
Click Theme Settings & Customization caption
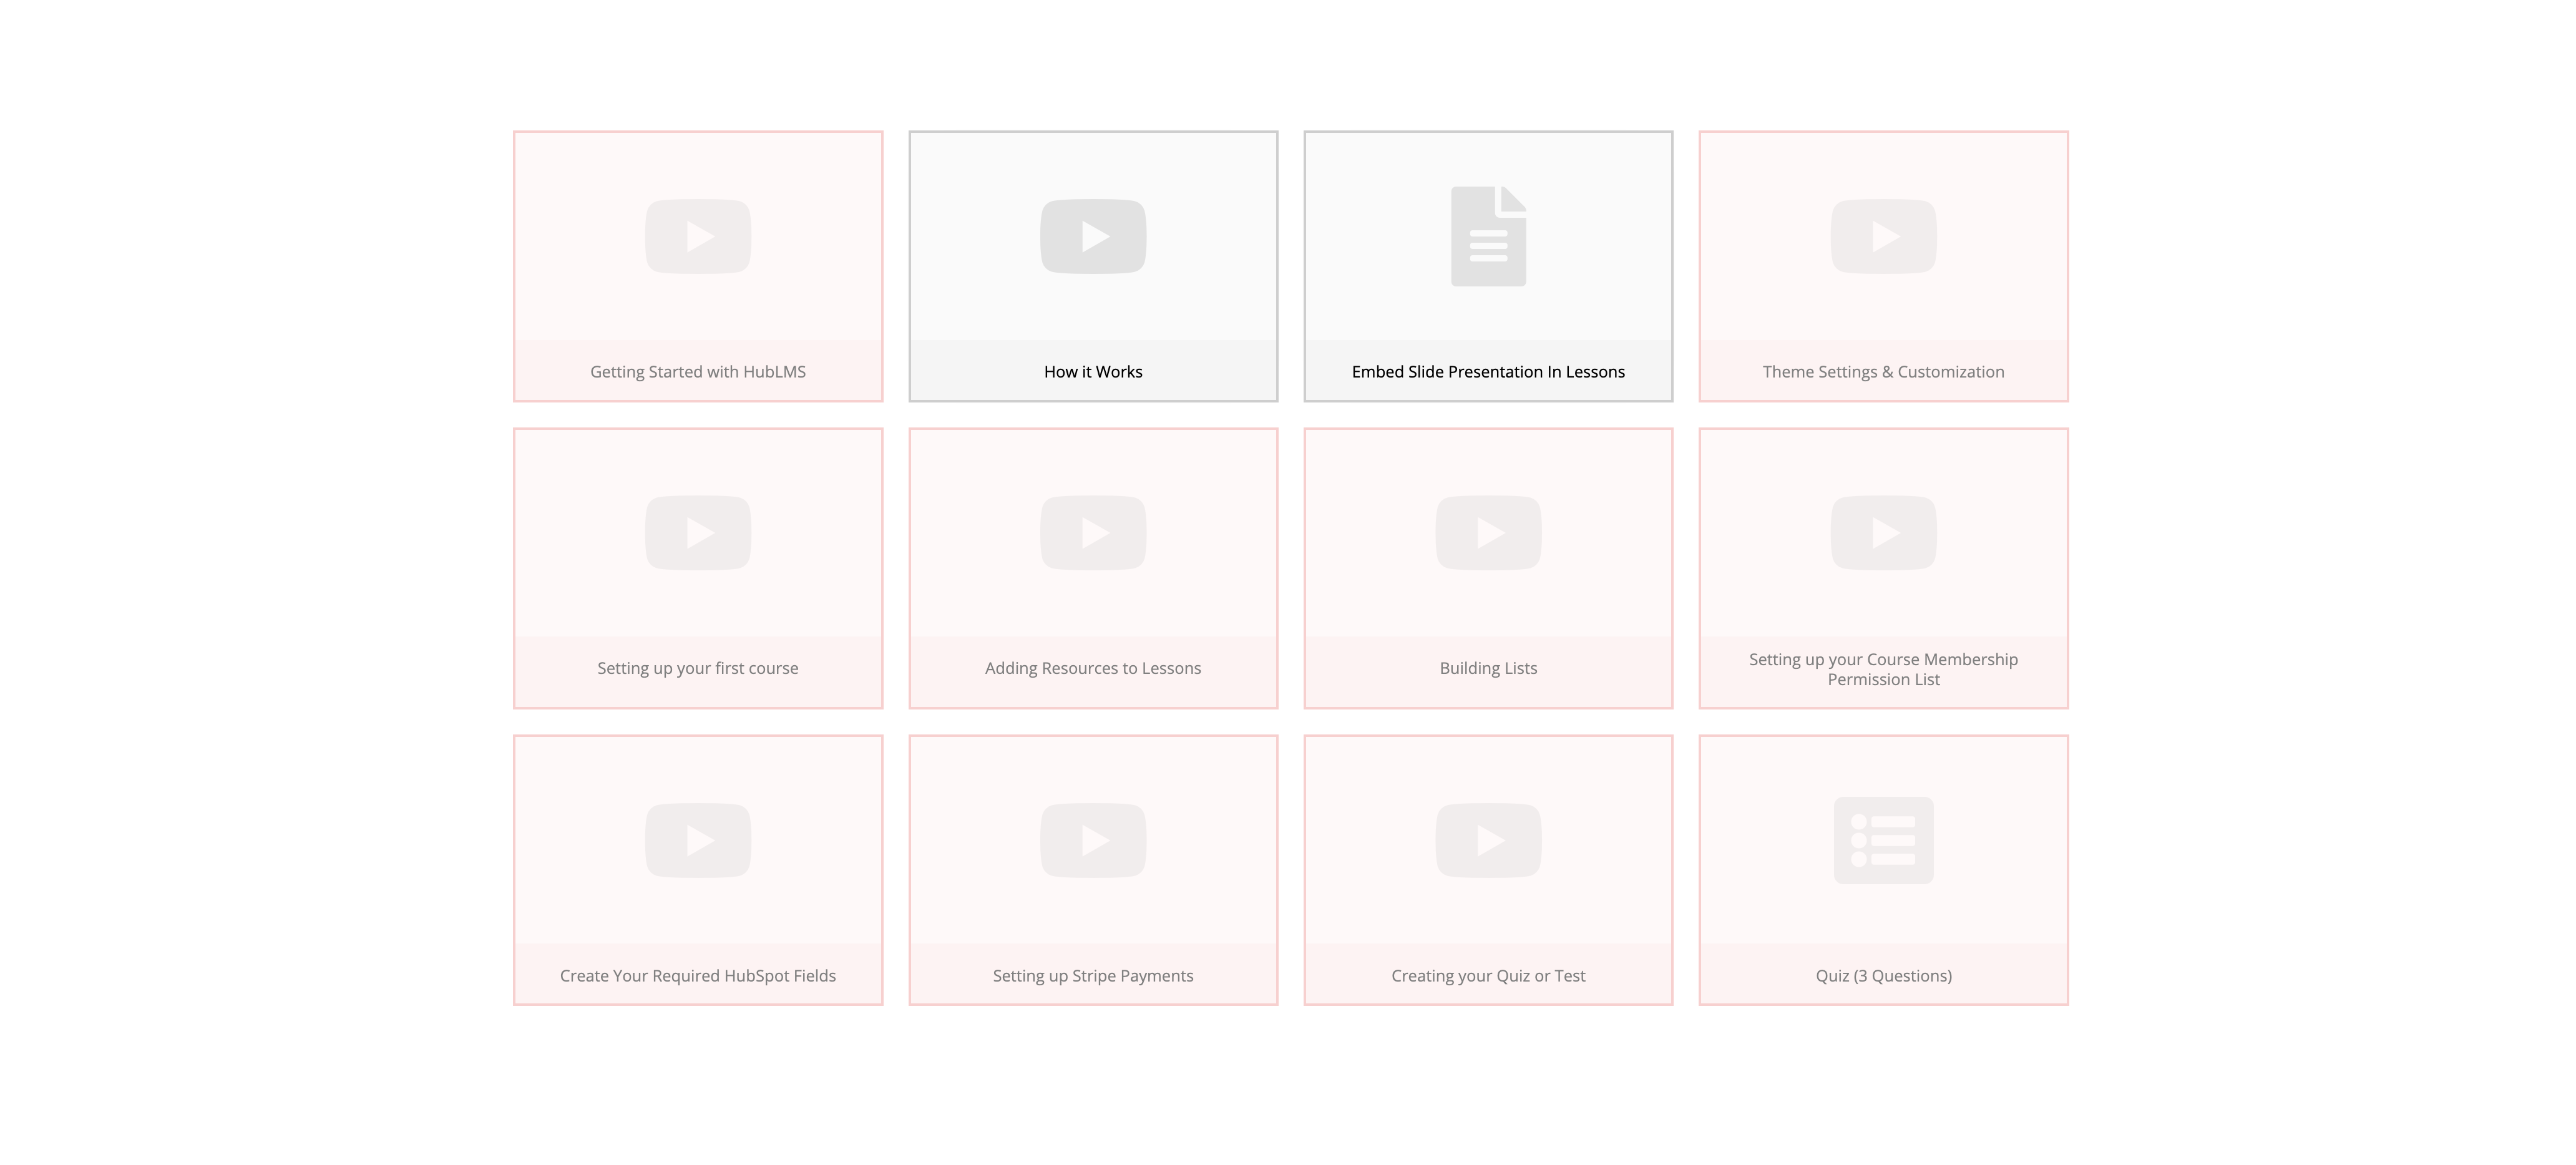click(x=1883, y=372)
